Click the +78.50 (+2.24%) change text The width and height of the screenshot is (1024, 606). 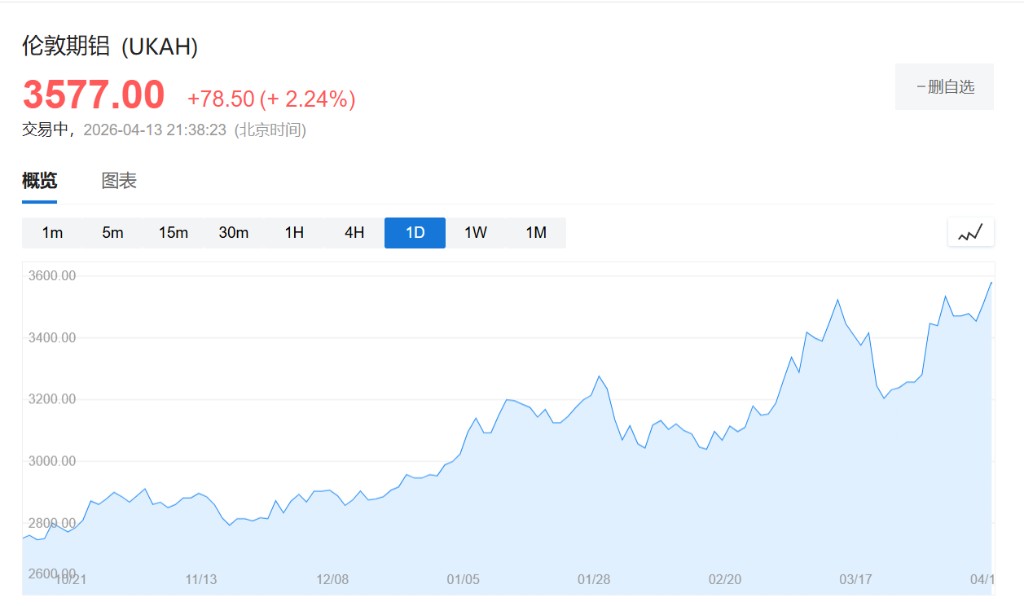271,99
